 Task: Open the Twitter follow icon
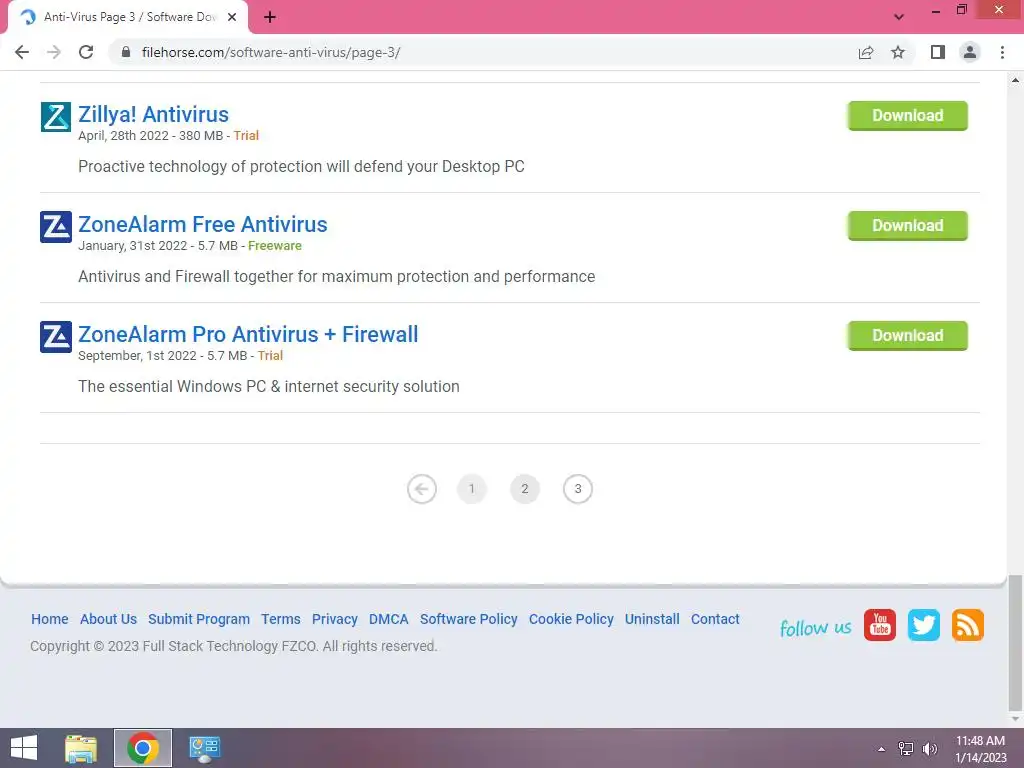click(923, 626)
